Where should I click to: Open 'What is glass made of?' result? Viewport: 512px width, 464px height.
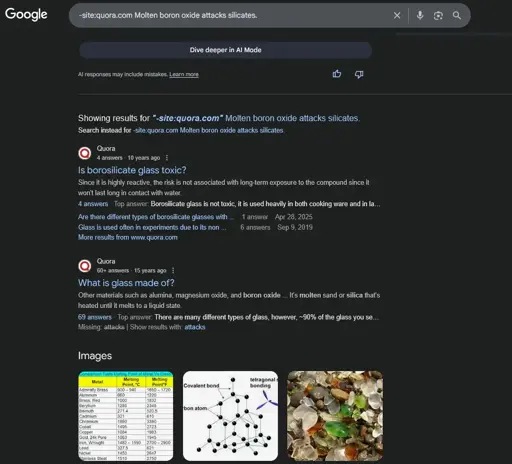[x=126, y=283]
